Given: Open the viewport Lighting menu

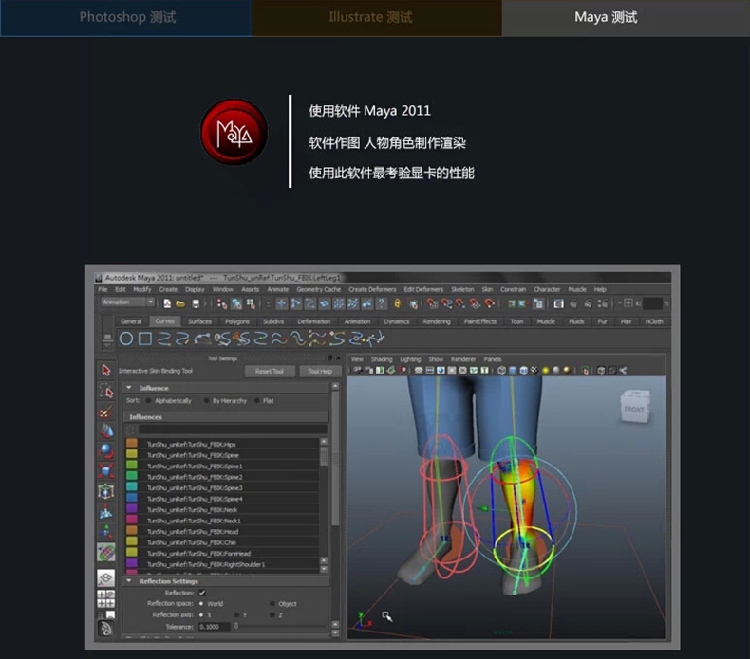Looking at the screenshot, I should coord(410,359).
